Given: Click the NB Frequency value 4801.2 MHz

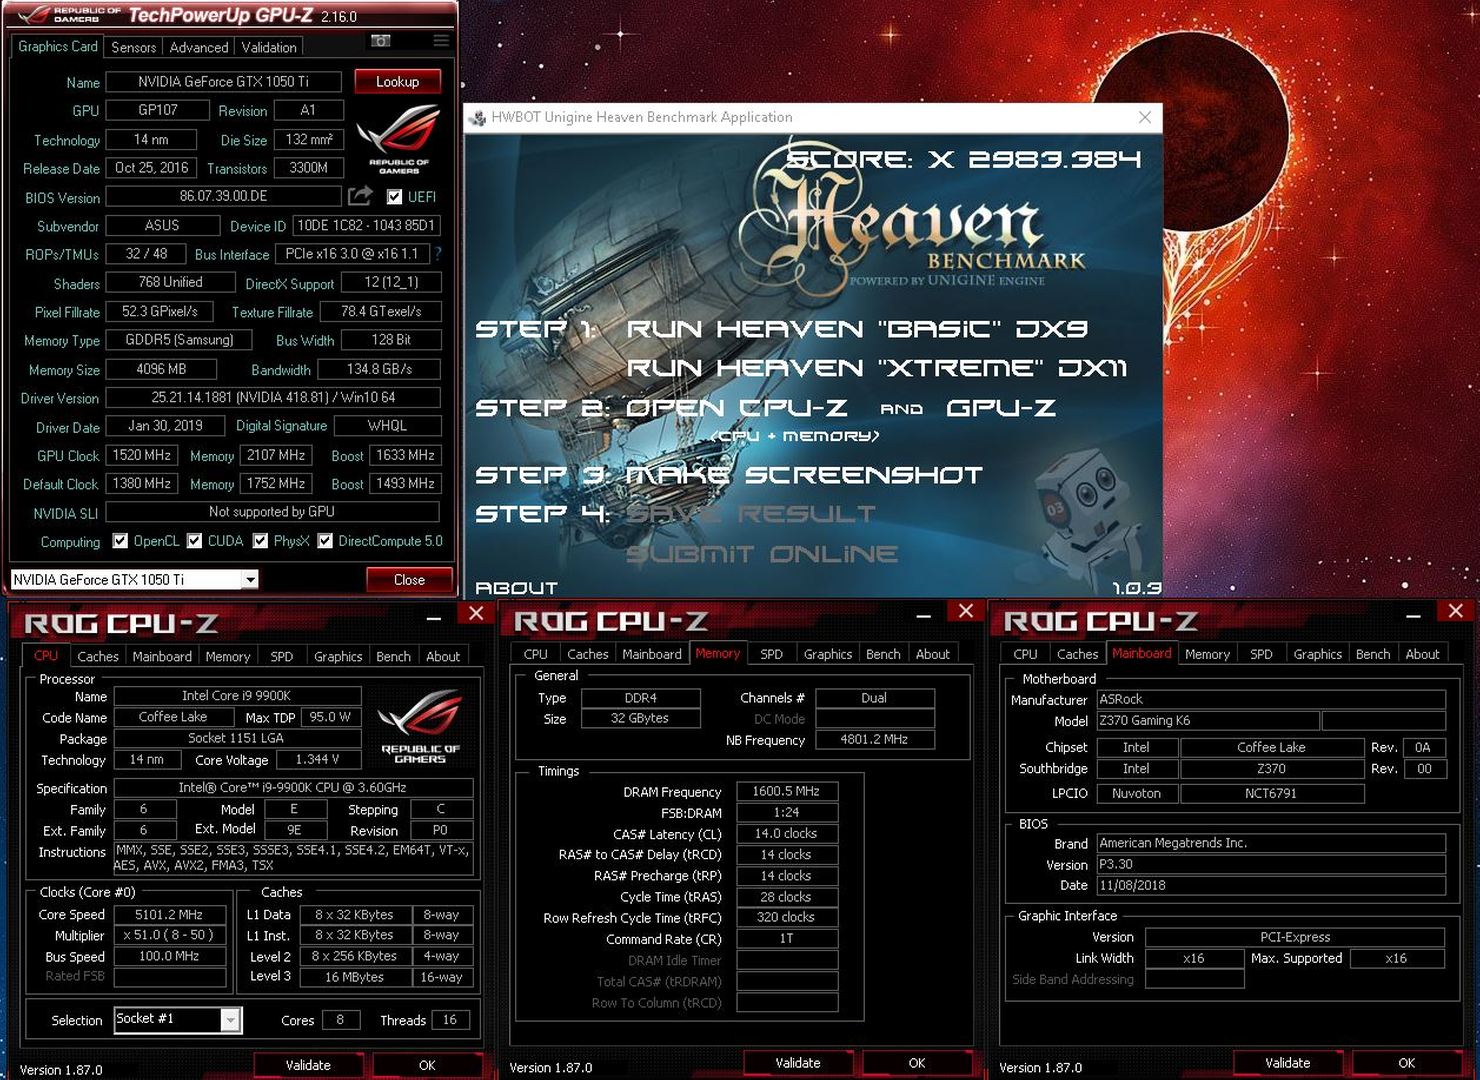Looking at the screenshot, I should pos(874,740).
